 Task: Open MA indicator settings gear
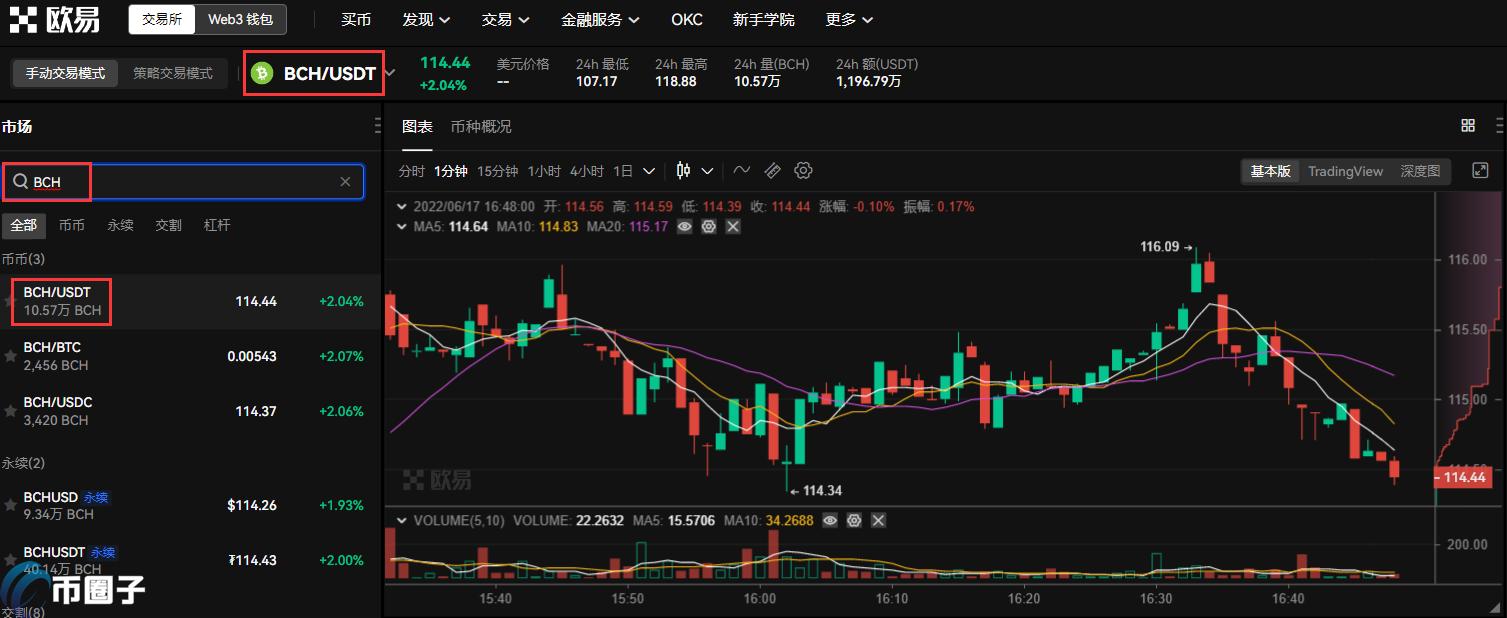709,227
